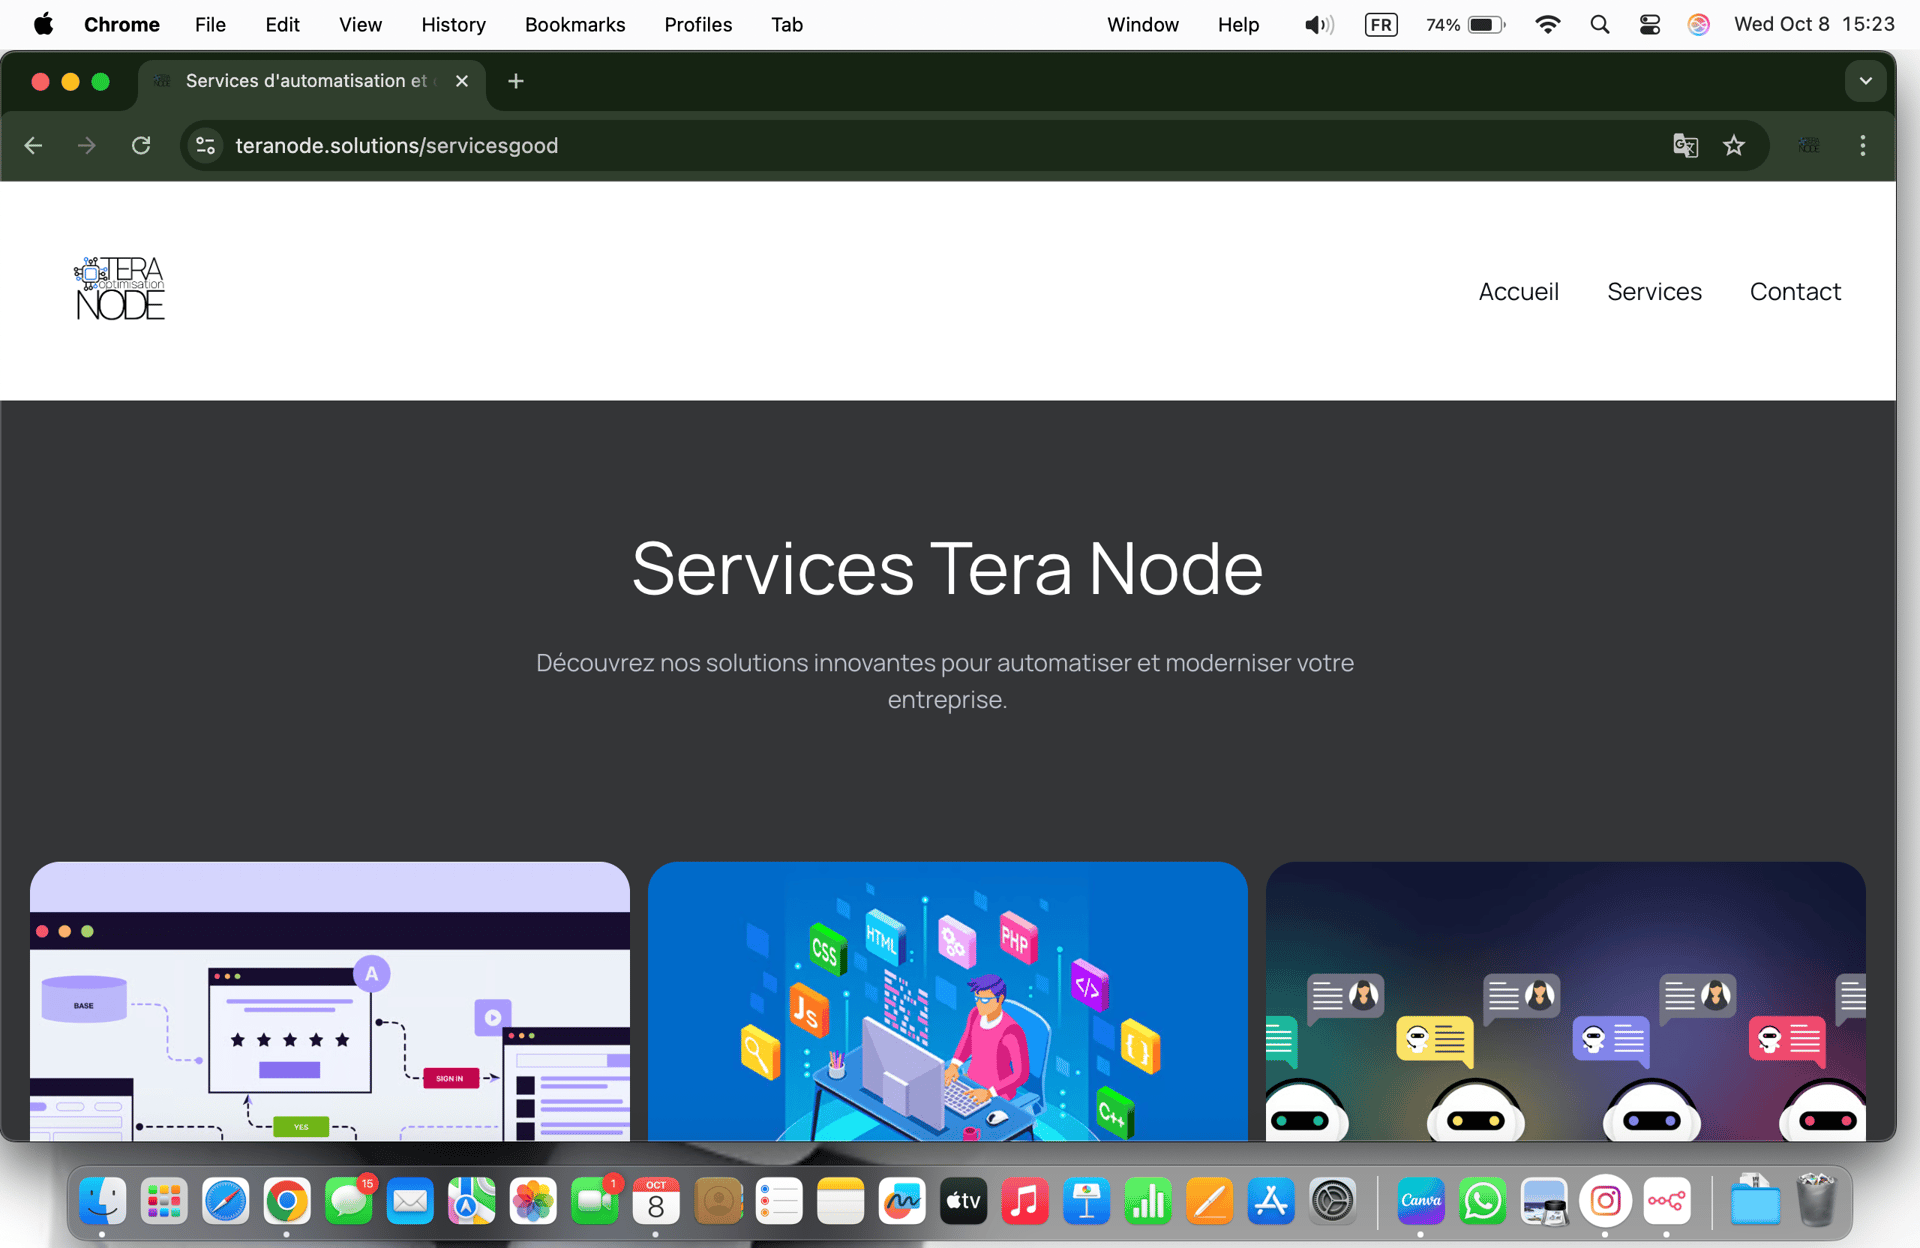Click the Tera Node logo

click(x=120, y=289)
